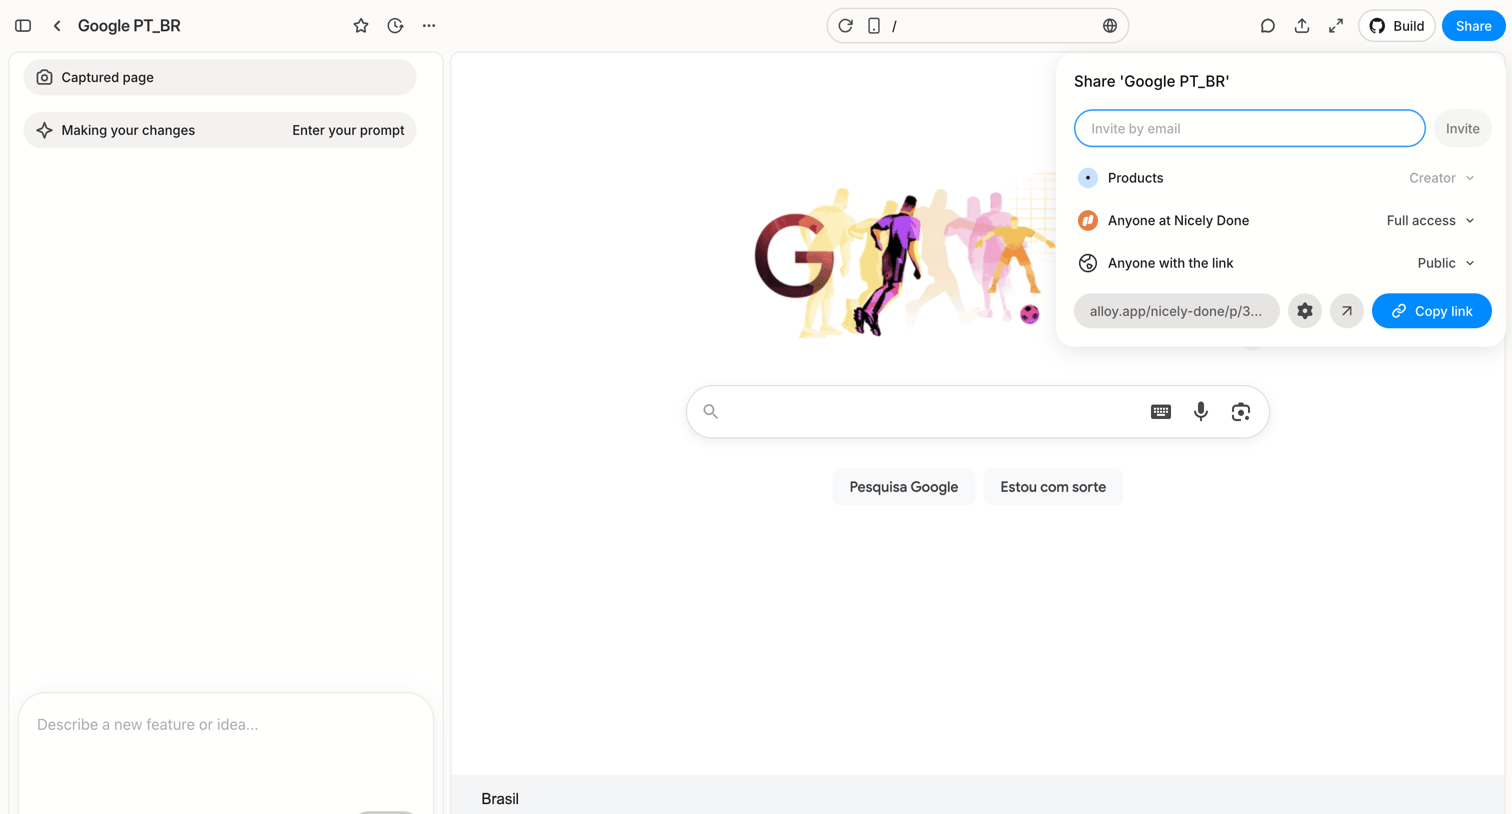The height and width of the screenshot is (814, 1512).
Task: Open shared link in new tab arrow
Action: [1347, 311]
